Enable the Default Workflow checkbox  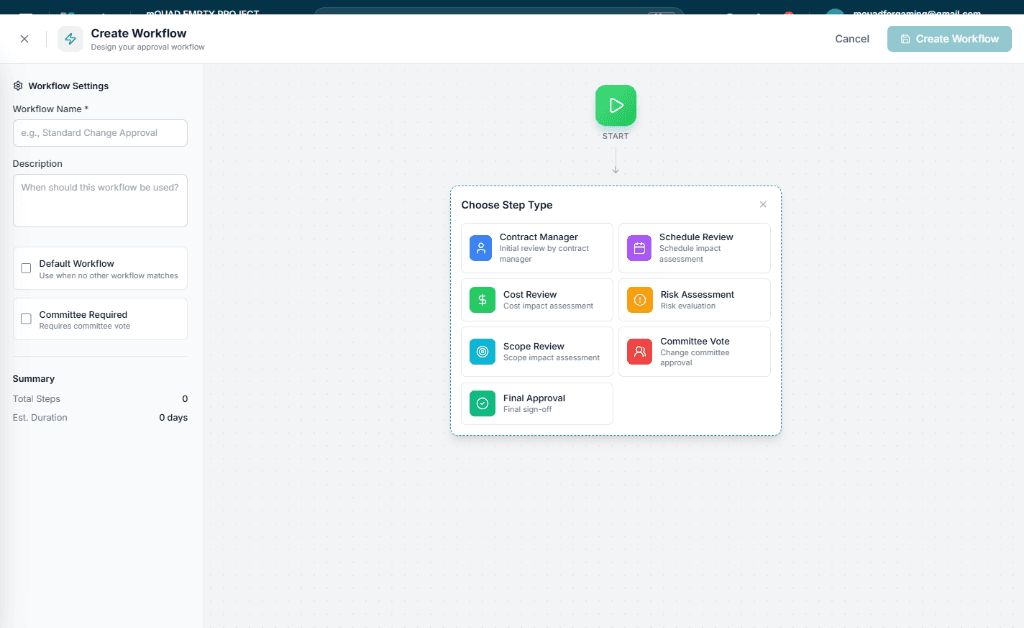pos(26,268)
